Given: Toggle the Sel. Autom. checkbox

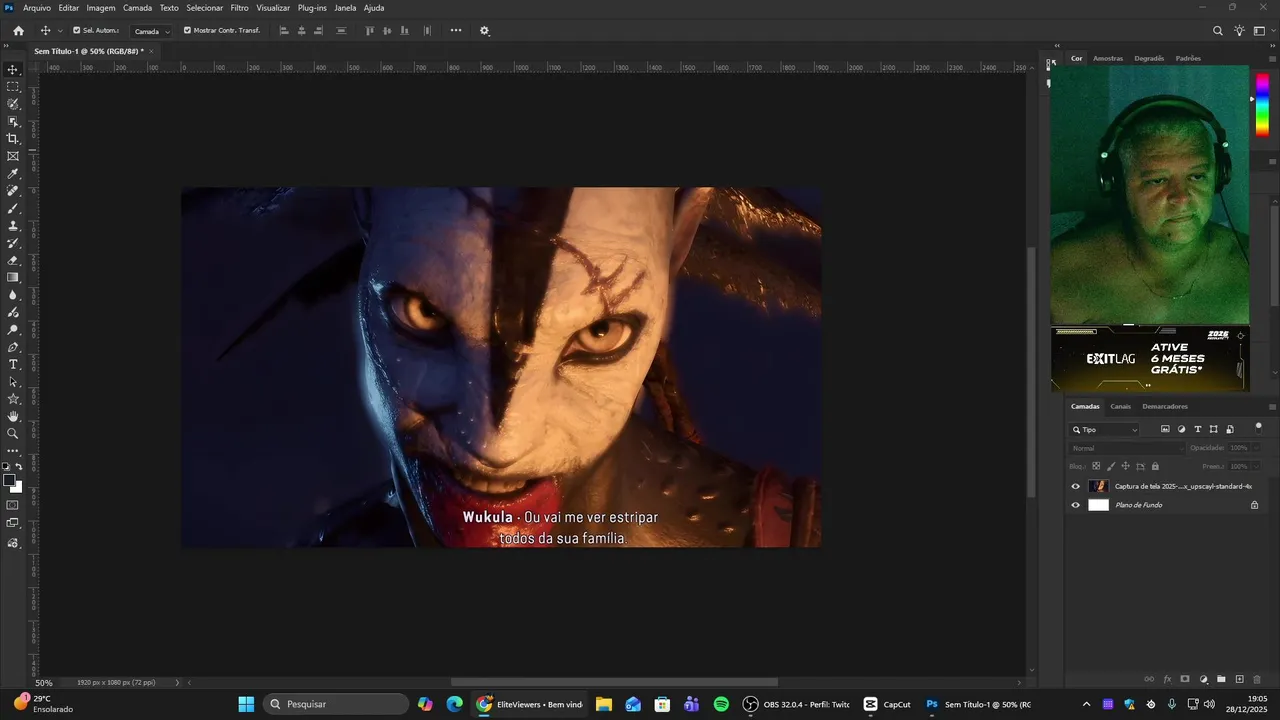Looking at the screenshot, I should tap(77, 30).
